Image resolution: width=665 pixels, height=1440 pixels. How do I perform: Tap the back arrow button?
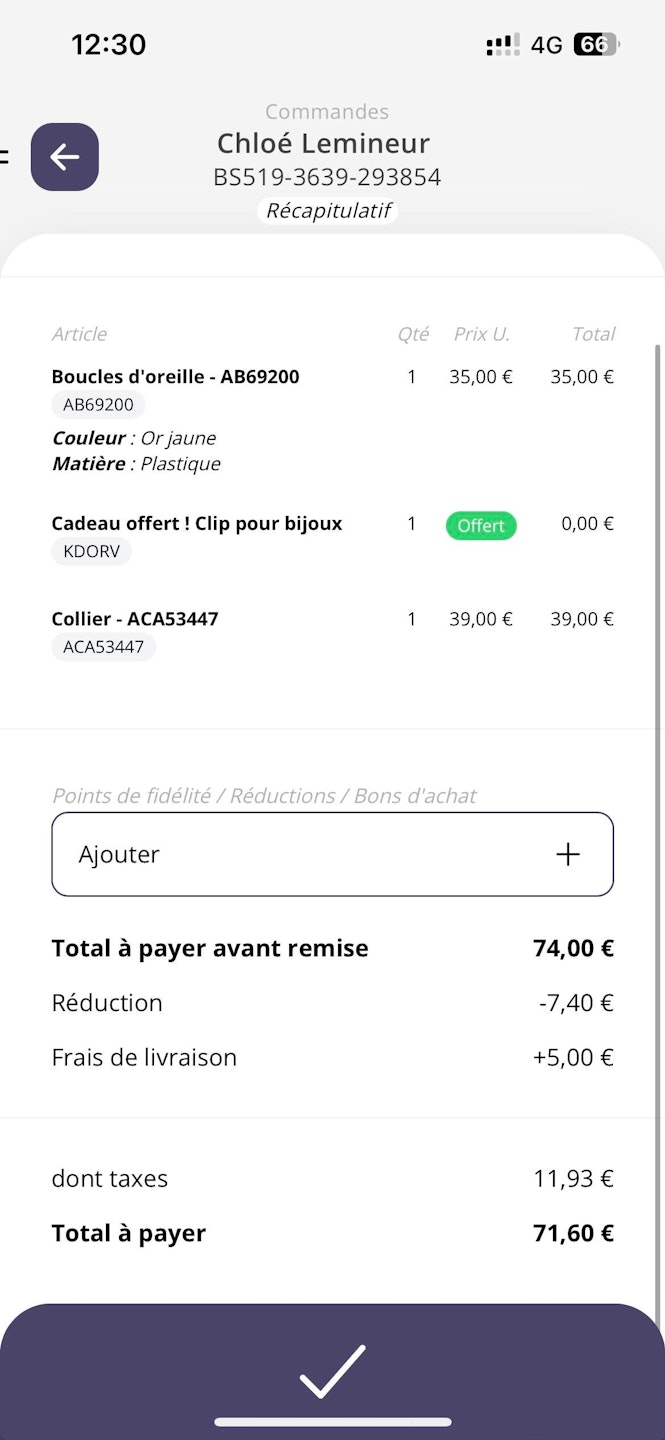coord(65,157)
